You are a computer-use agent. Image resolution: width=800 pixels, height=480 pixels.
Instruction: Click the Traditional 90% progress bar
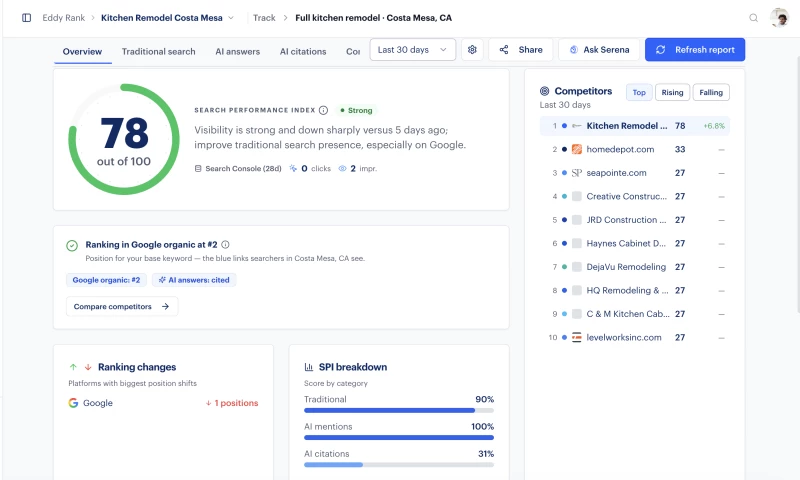point(399,410)
